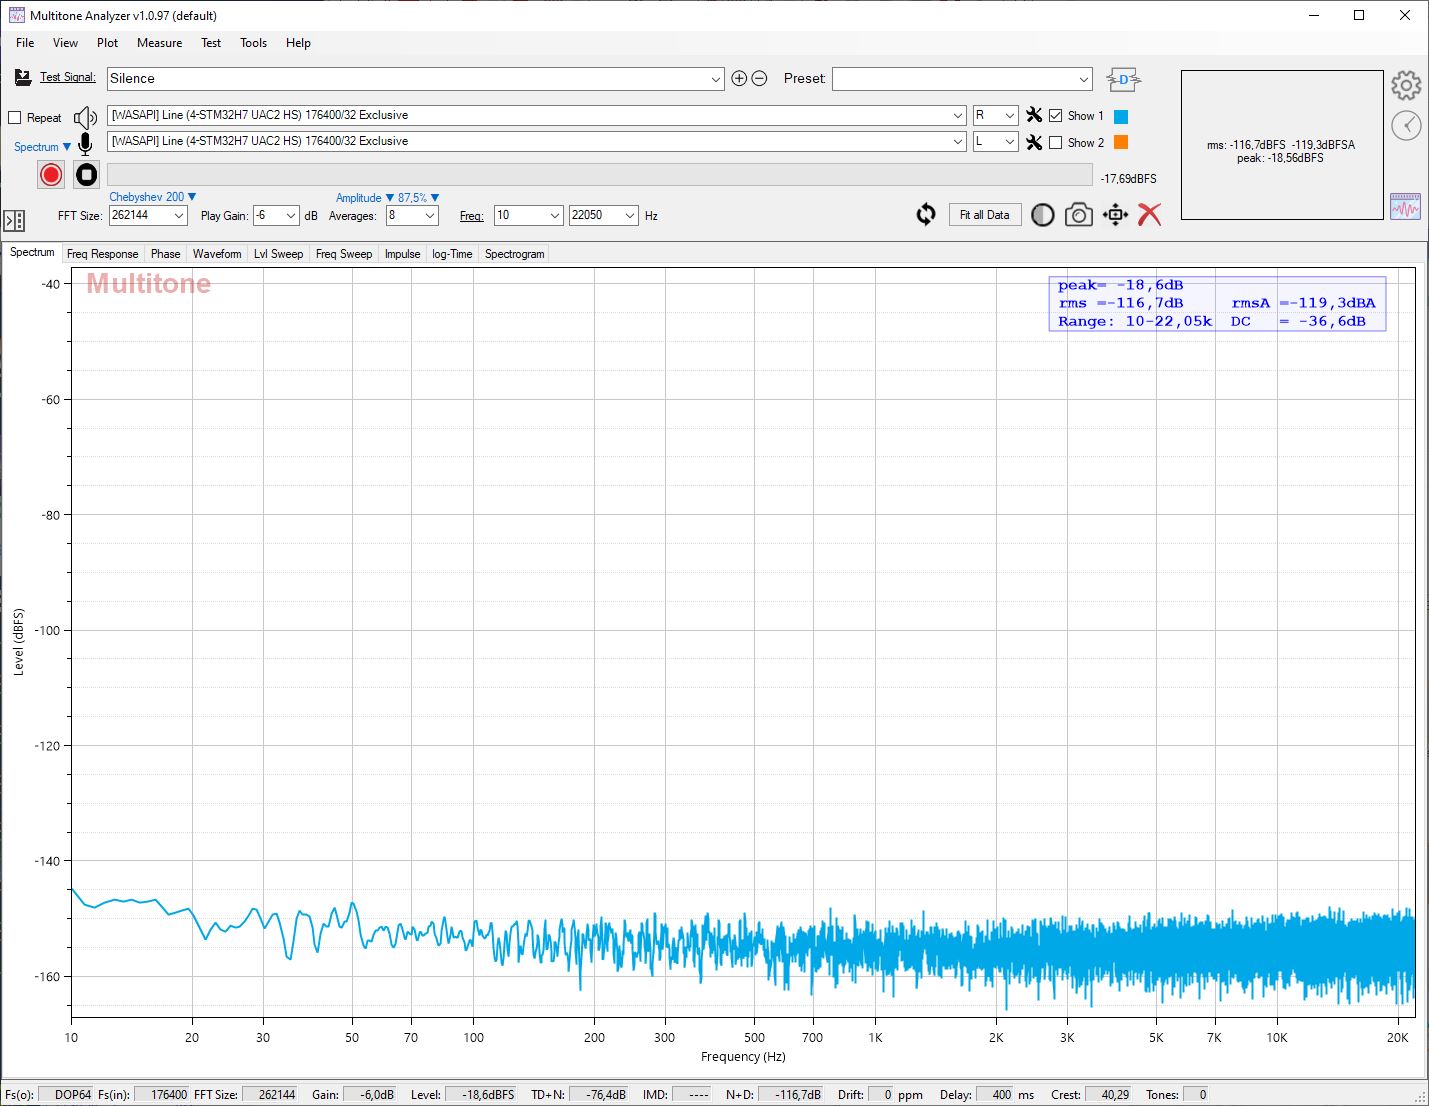The height and width of the screenshot is (1106, 1429).
Task: Click the plus icon next to test signal
Action: [740, 78]
